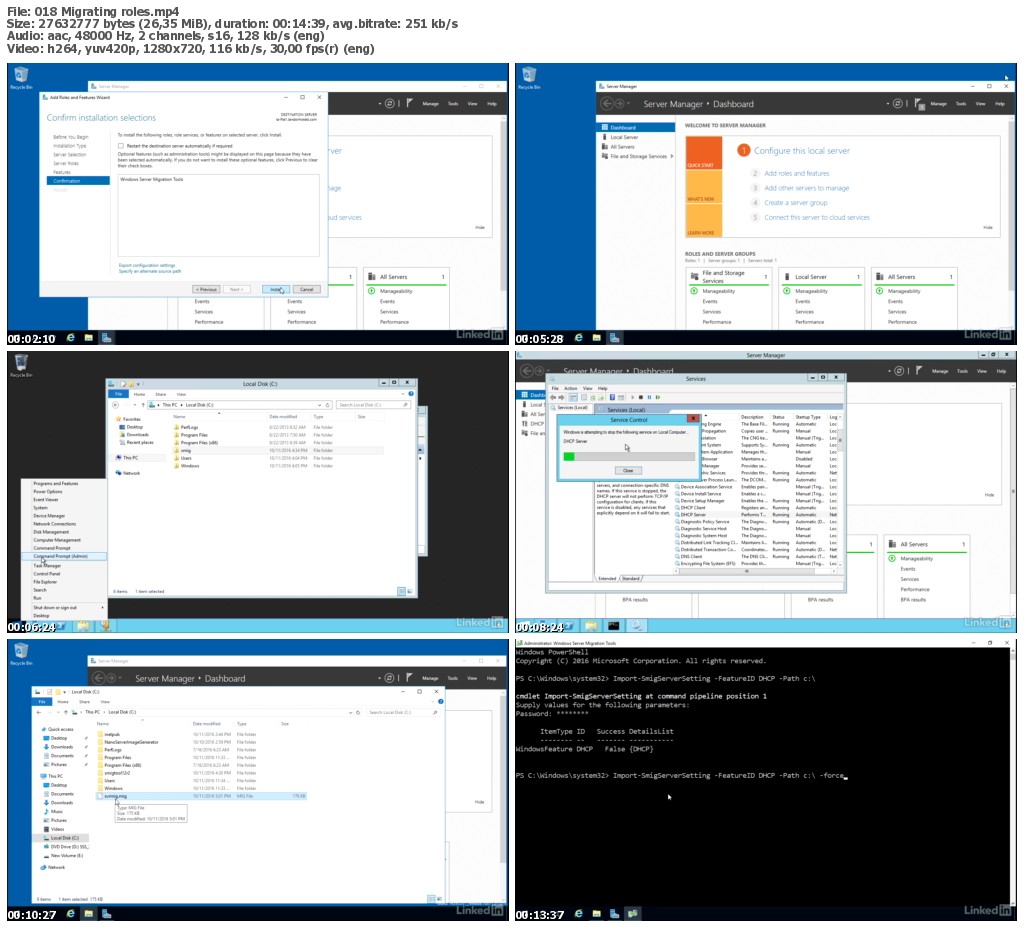1024x927 pixels.
Task: Select the inetpub folder at 00:10:27
Action: (112, 734)
